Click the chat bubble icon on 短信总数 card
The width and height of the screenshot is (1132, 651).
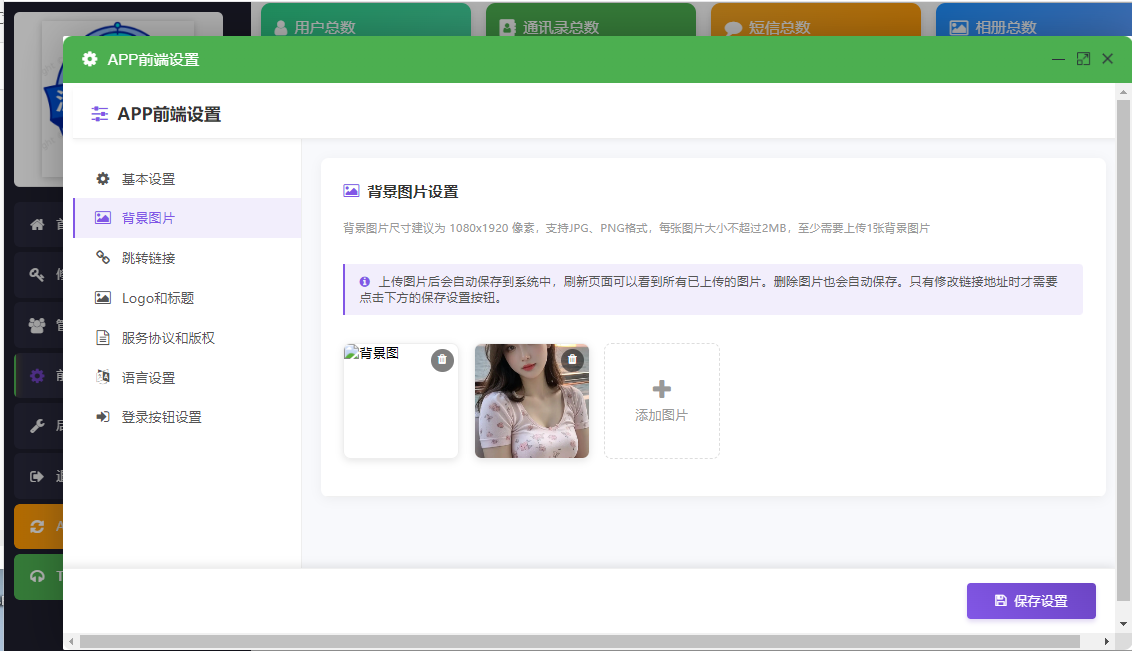[x=733, y=28]
